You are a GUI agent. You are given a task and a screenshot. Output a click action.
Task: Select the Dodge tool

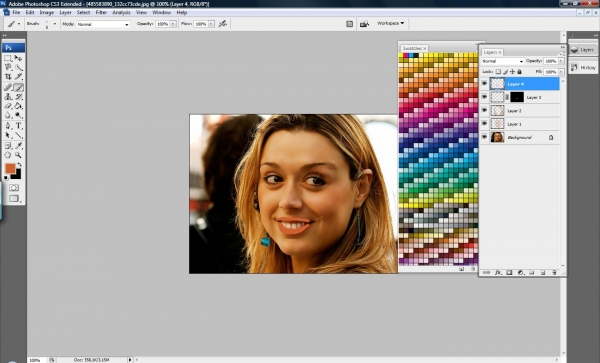(18, 115)
